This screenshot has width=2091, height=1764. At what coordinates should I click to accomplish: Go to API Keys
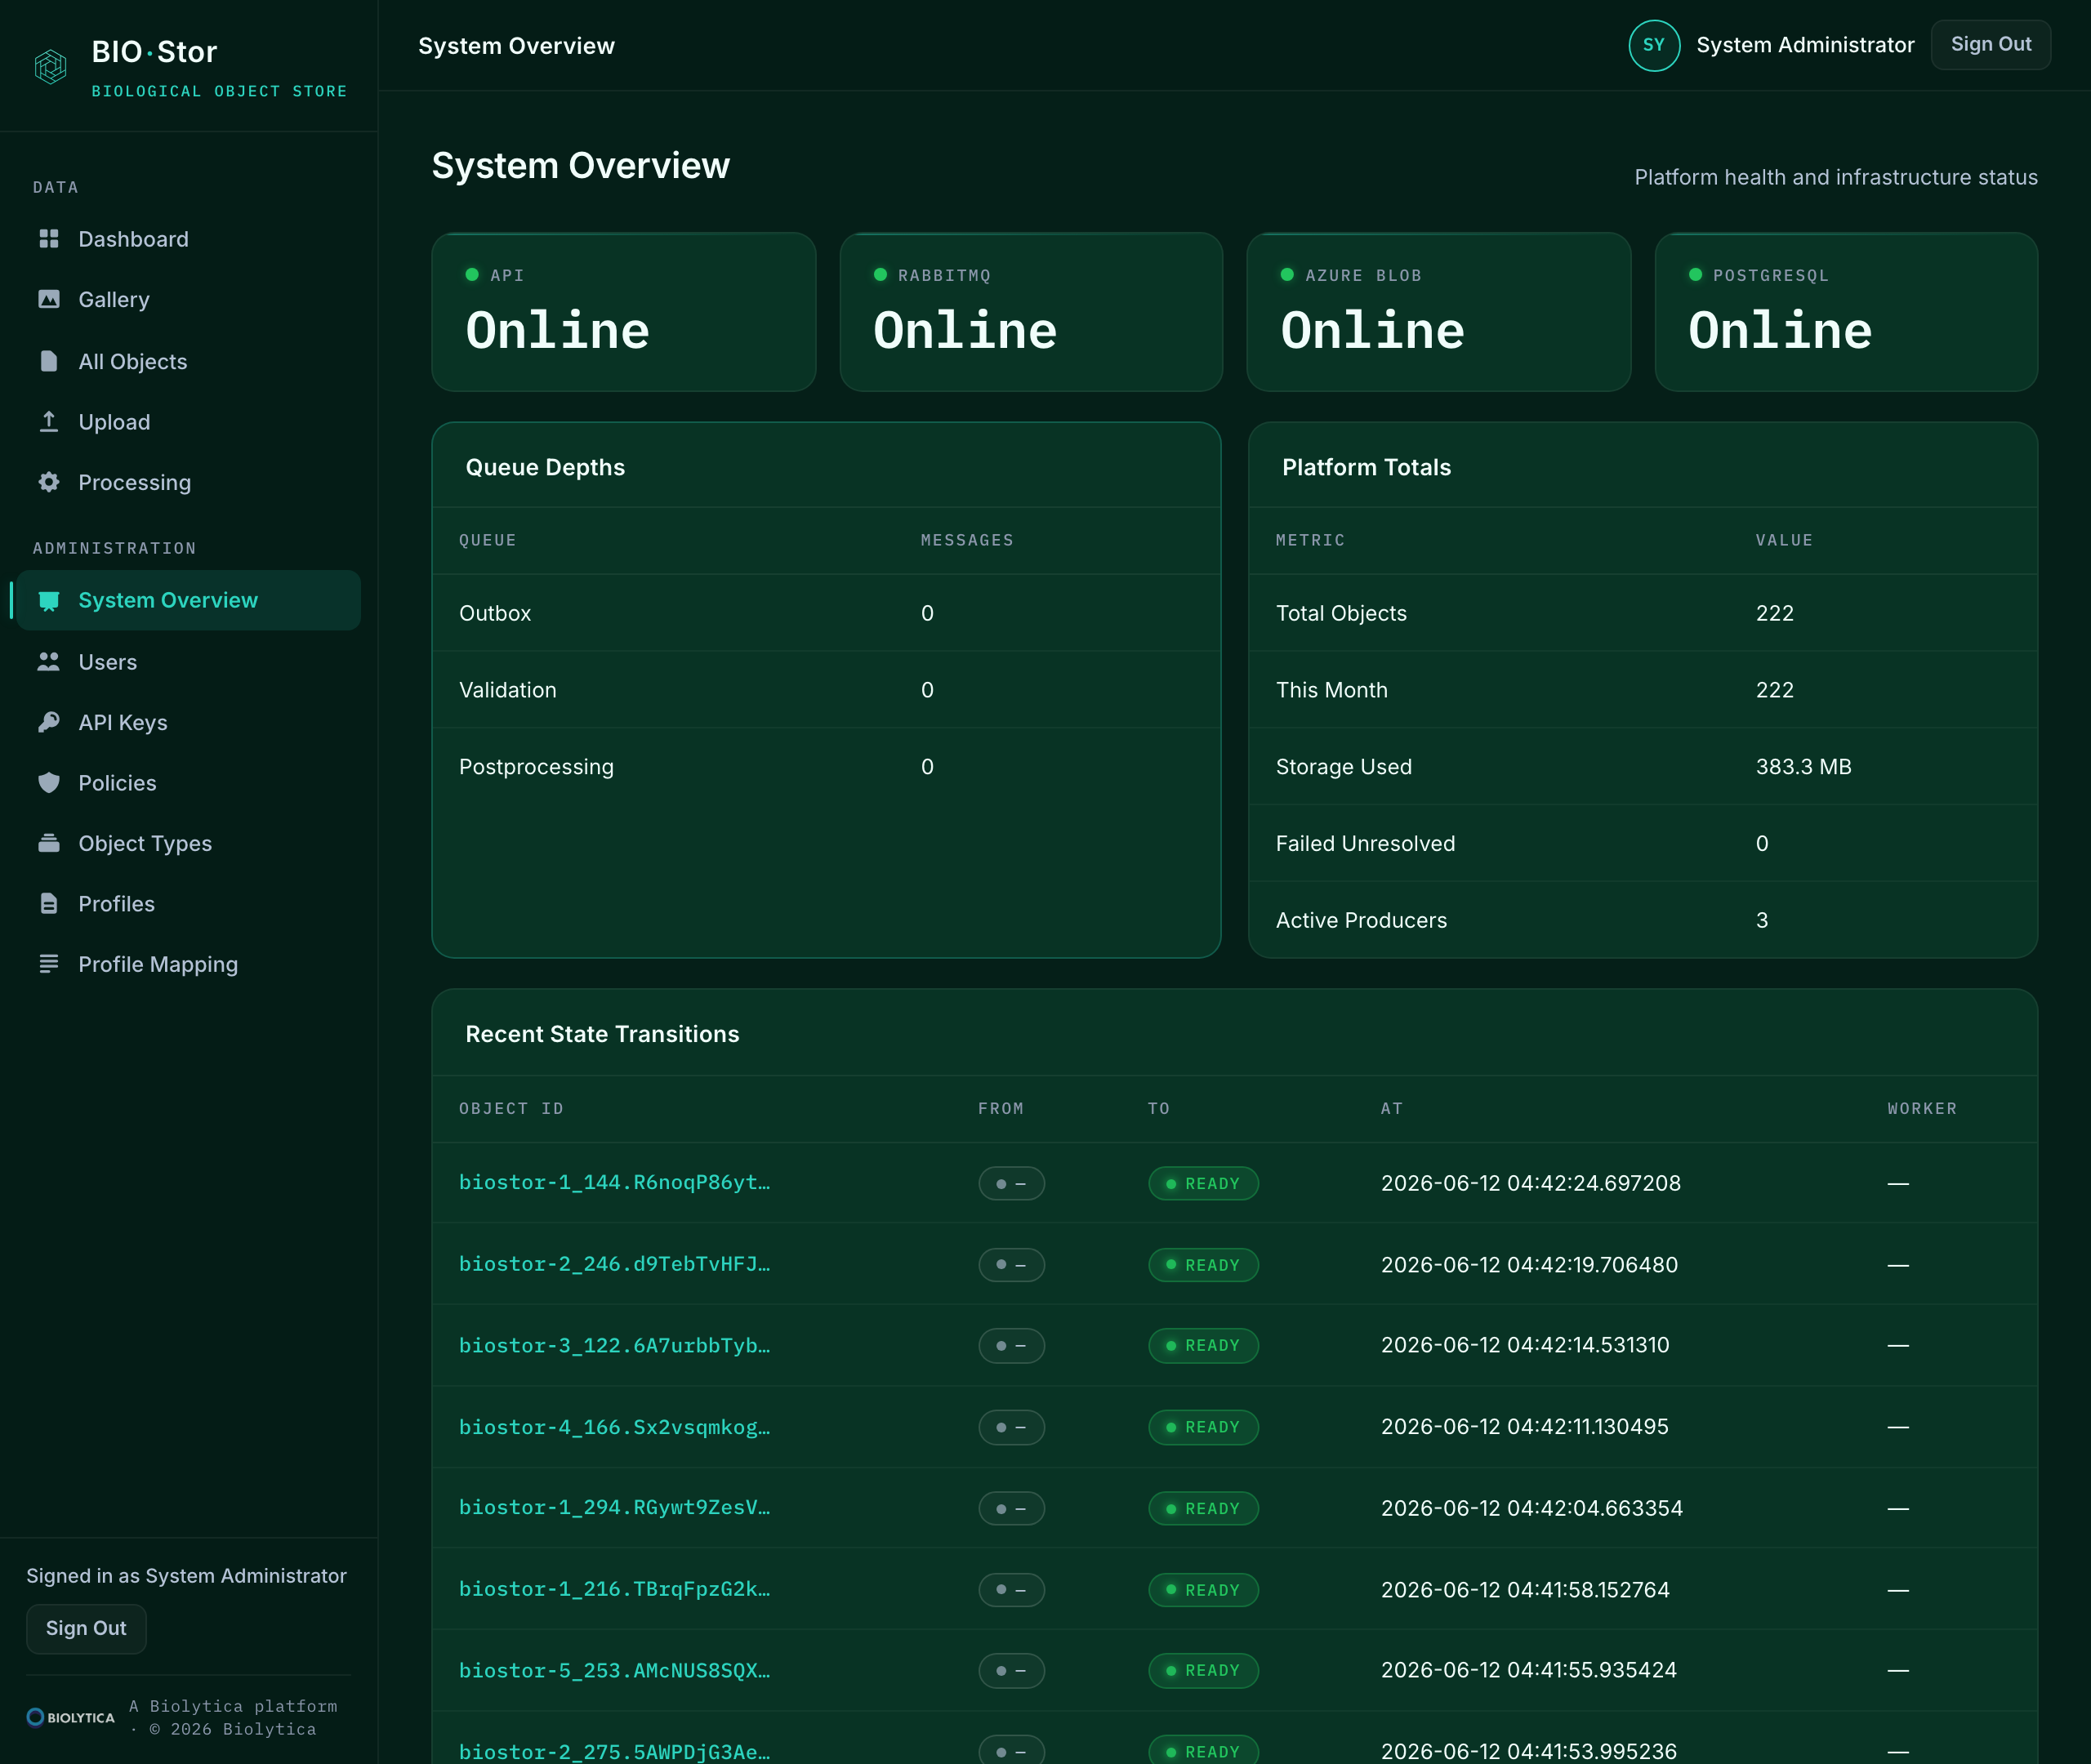point(188,722)
